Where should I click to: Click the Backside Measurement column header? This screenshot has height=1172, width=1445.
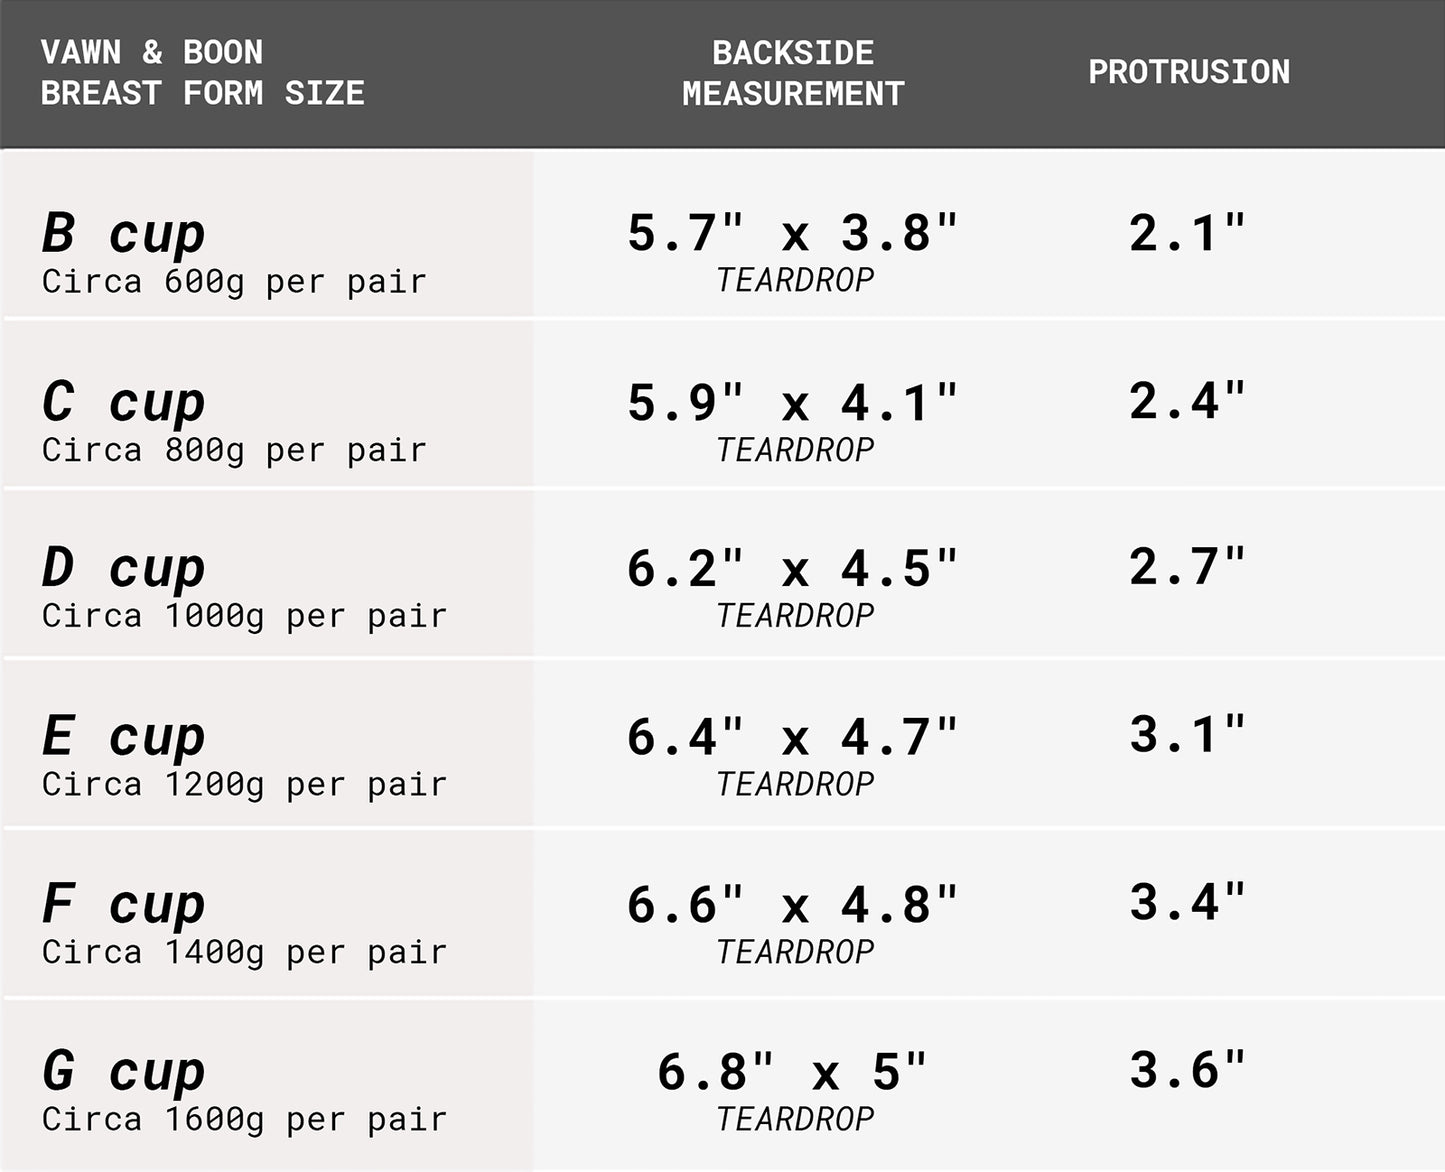pos(793,73)
